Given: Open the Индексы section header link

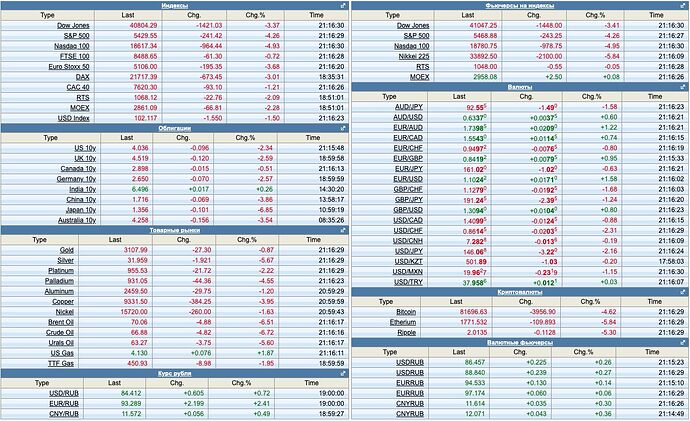Looking at the screenshot, I should pyautogui.click(x=175, y=6).
